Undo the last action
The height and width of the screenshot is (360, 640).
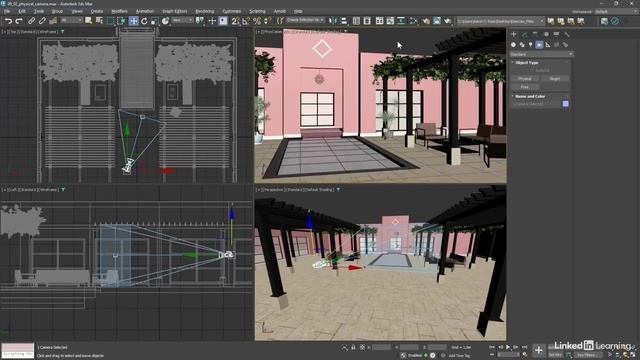9,21
